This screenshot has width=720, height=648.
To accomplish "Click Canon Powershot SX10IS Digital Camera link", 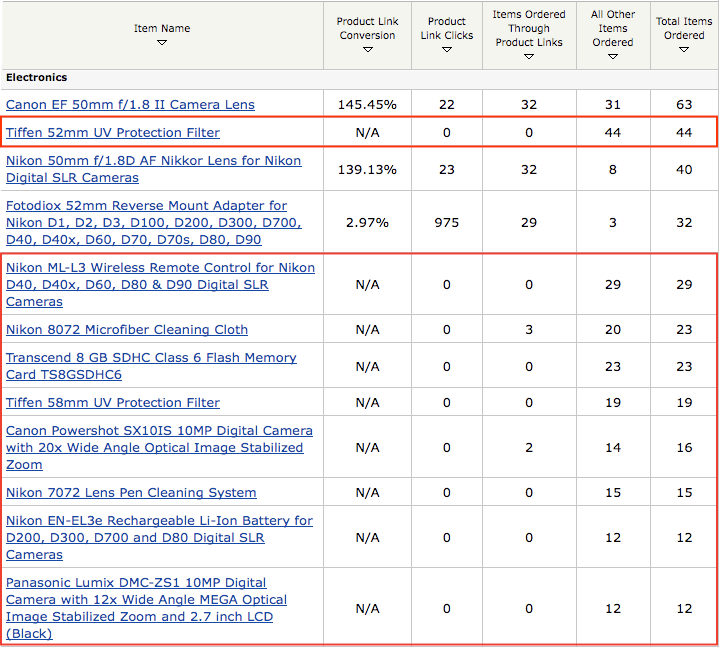I will coord(159,448).
